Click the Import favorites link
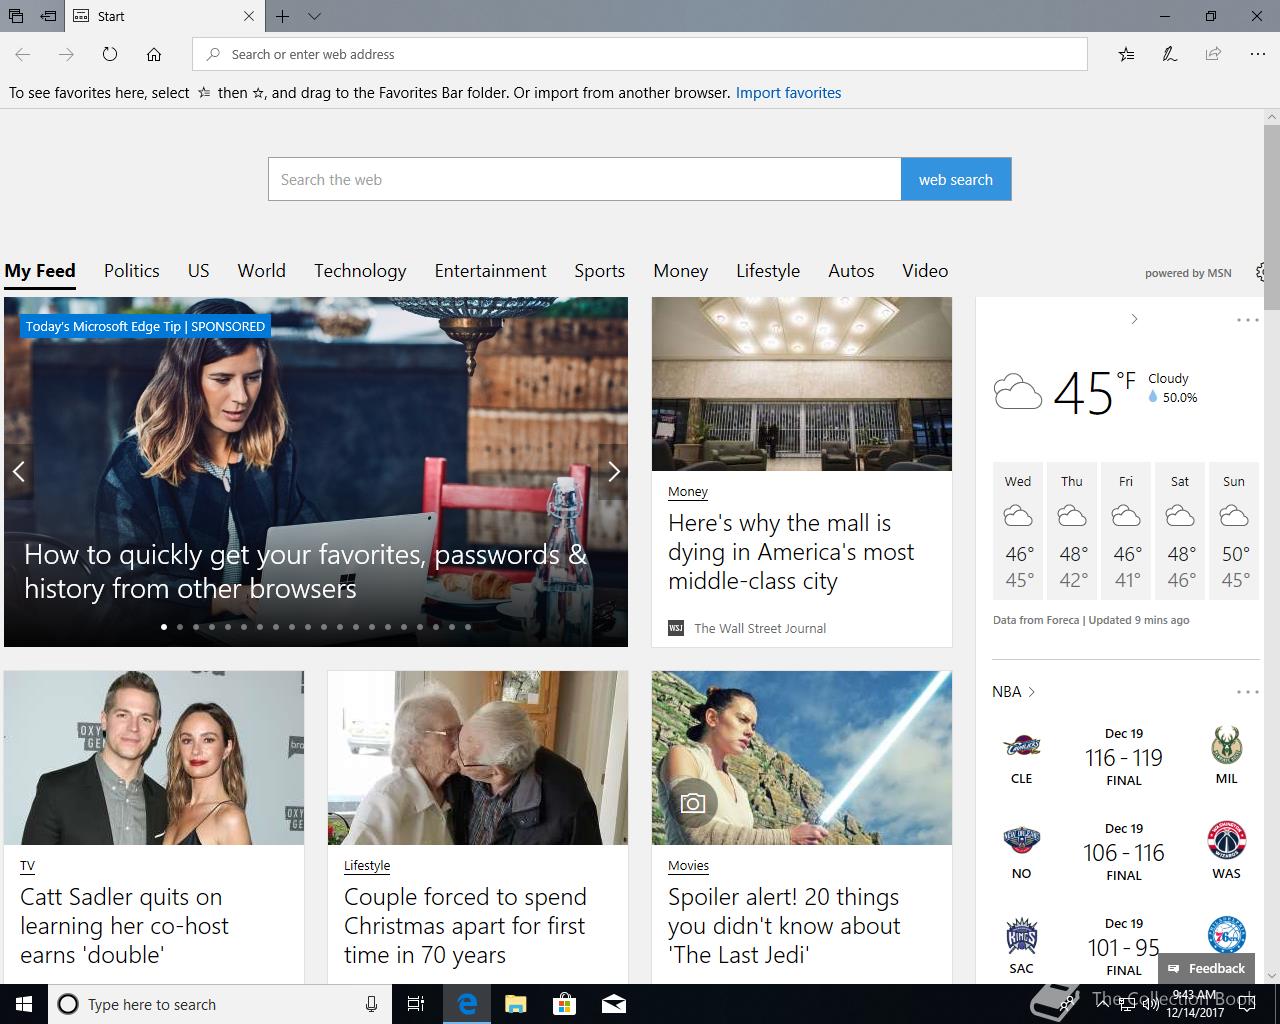The height and width of the screenshot is (1024, 1280). [x=788, y=93]
